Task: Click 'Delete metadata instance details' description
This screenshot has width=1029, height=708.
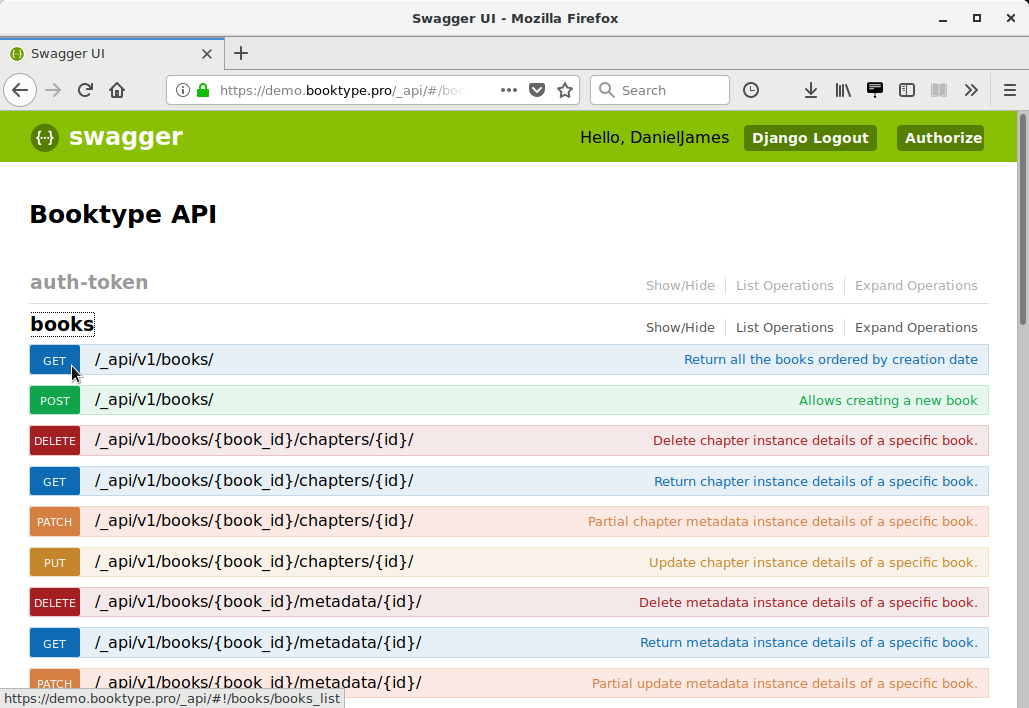Action: (x=808, y=602)
